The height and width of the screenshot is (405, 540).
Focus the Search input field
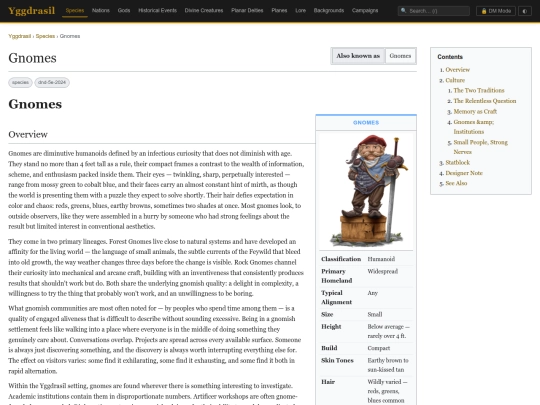click(434, 11)
